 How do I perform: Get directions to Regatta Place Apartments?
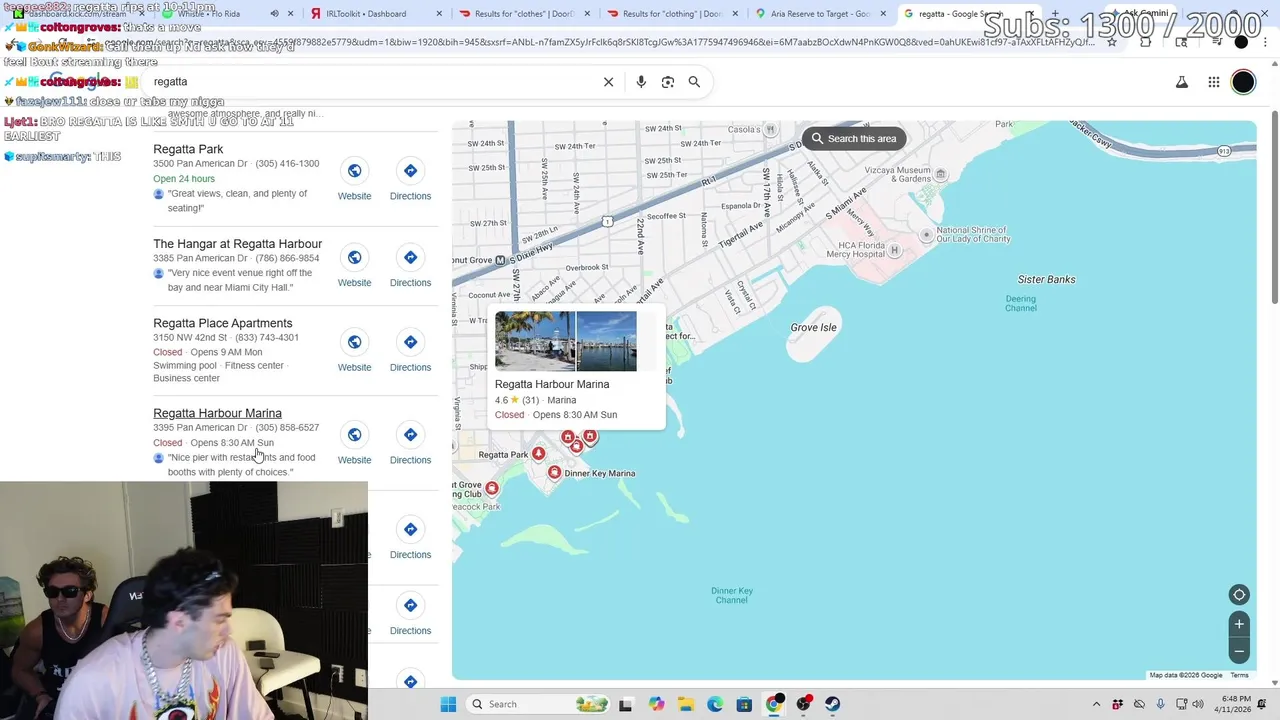[x=410, y=342]
